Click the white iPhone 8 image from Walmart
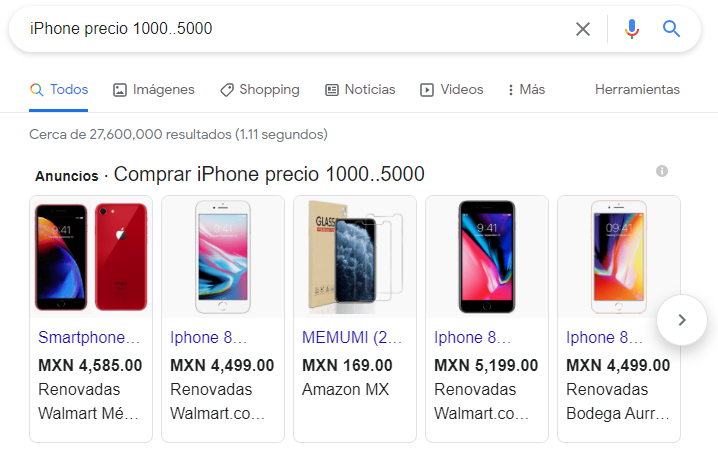 [x=223, y=257]
